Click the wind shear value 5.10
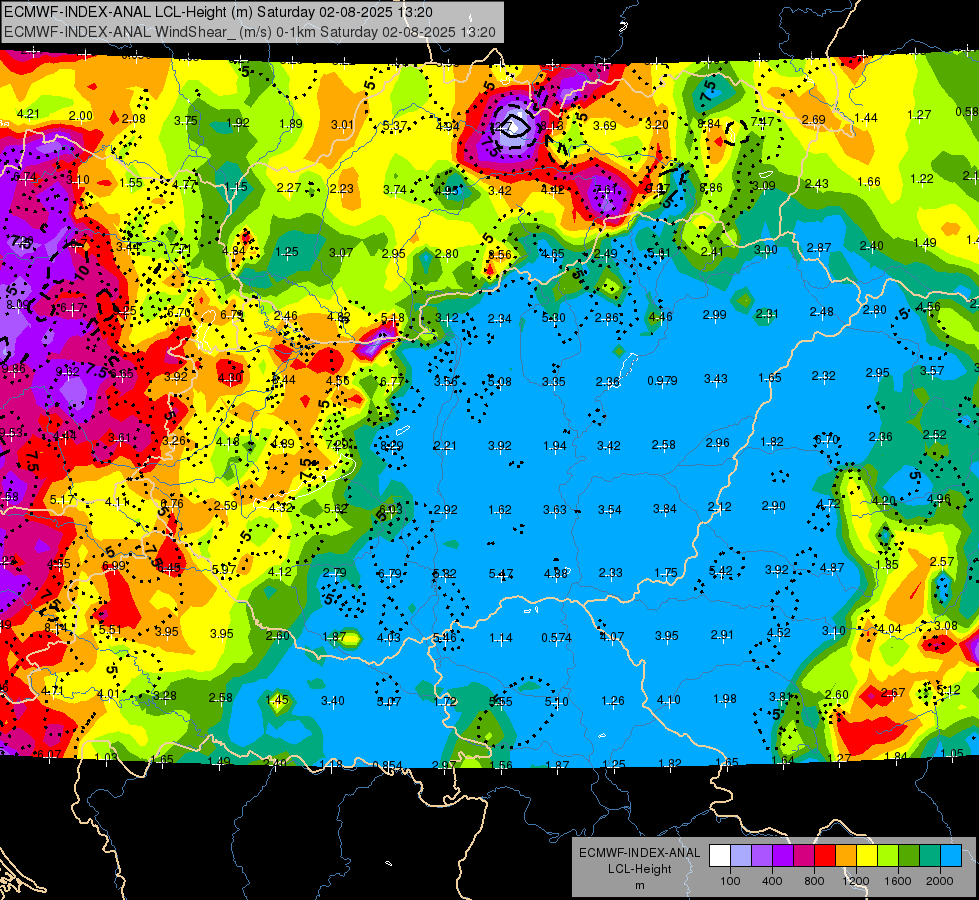The height and width of the screenshot is (900, 979). 556,701
